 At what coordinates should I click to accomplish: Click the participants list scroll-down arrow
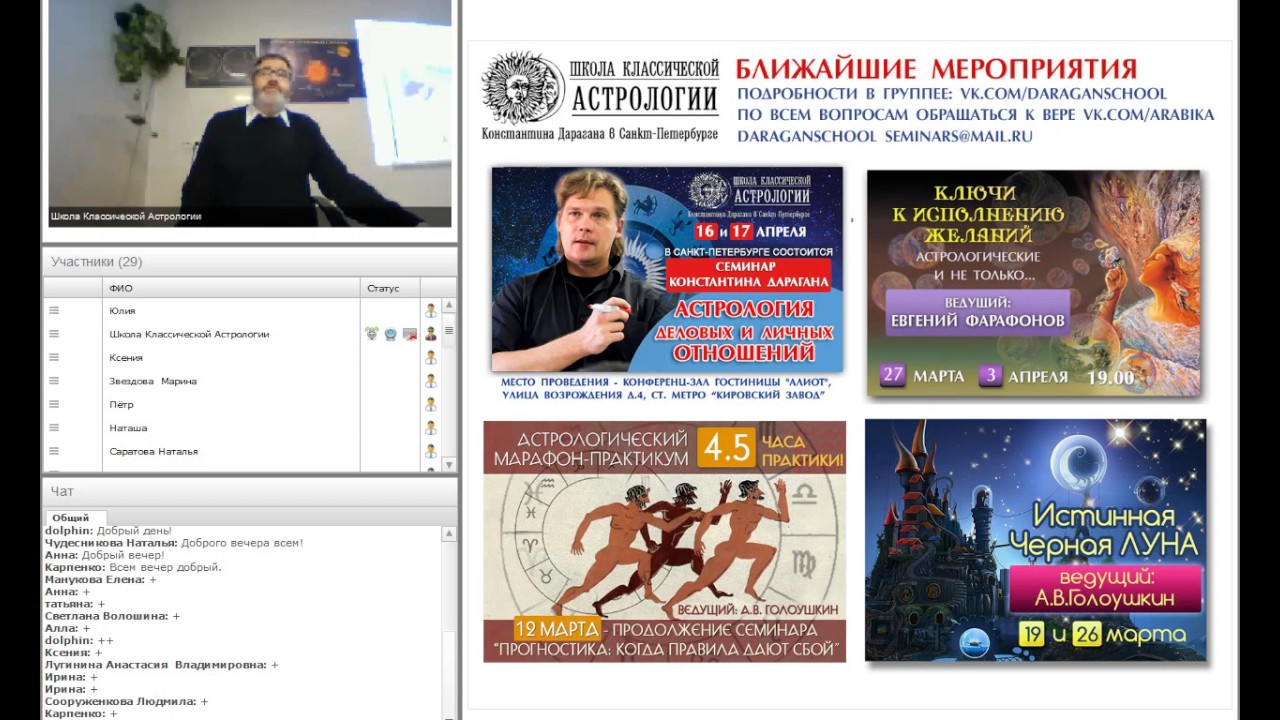coord(449,464)
